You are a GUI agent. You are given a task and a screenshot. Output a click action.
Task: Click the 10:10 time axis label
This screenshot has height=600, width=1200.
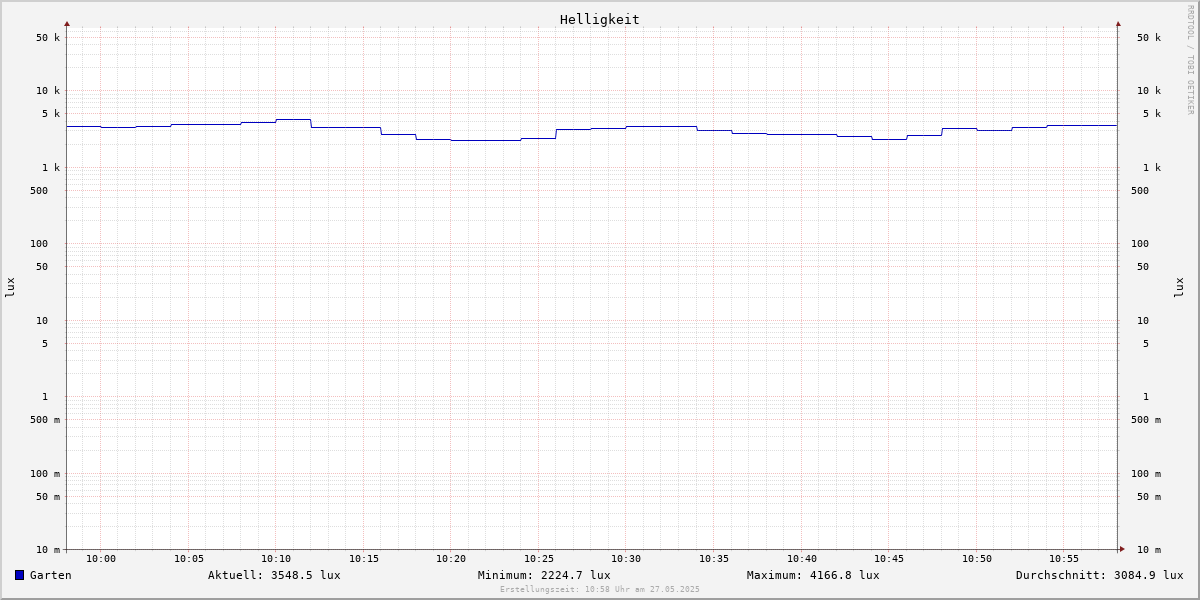[x=276, y=559]
